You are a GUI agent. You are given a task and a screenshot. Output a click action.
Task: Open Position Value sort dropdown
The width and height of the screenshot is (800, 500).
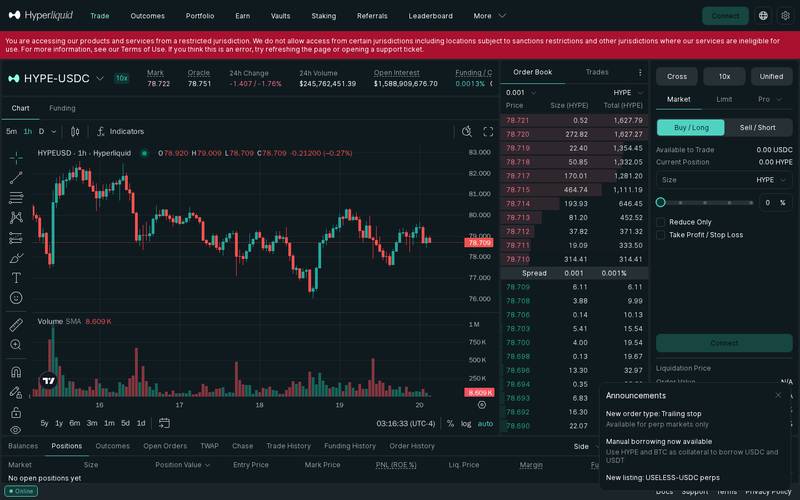(183, 465)
